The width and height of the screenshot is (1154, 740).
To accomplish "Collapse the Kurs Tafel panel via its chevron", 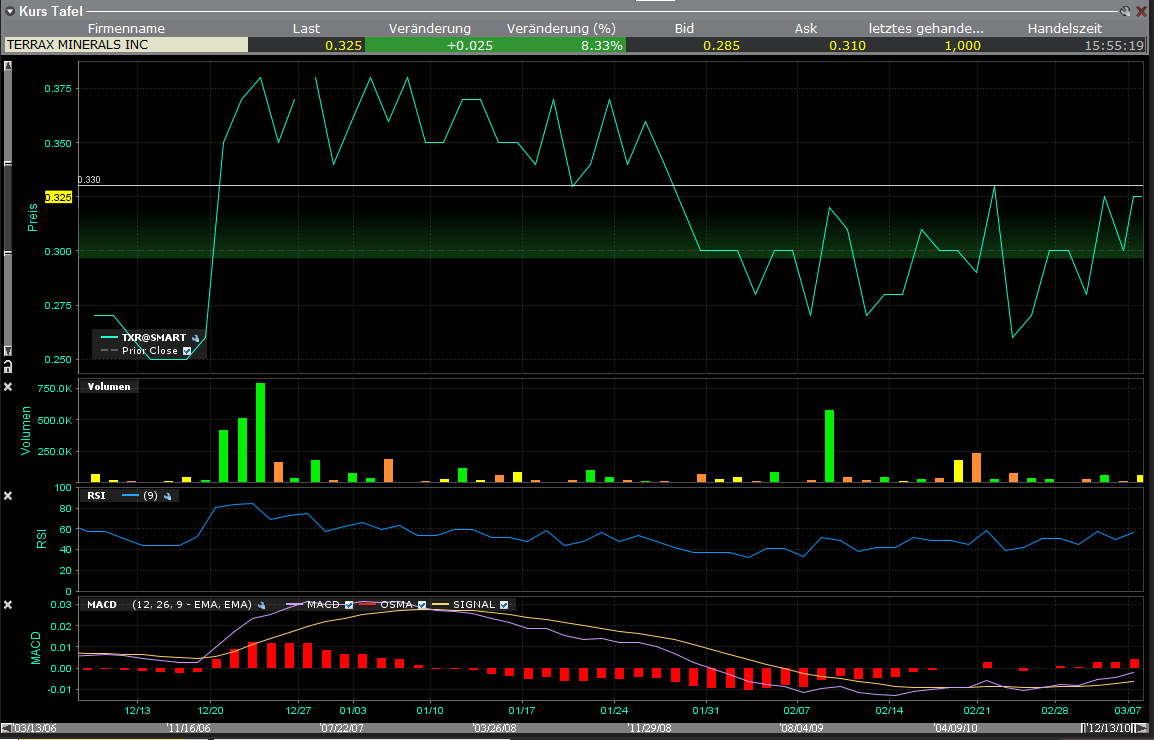I will 8,11.
